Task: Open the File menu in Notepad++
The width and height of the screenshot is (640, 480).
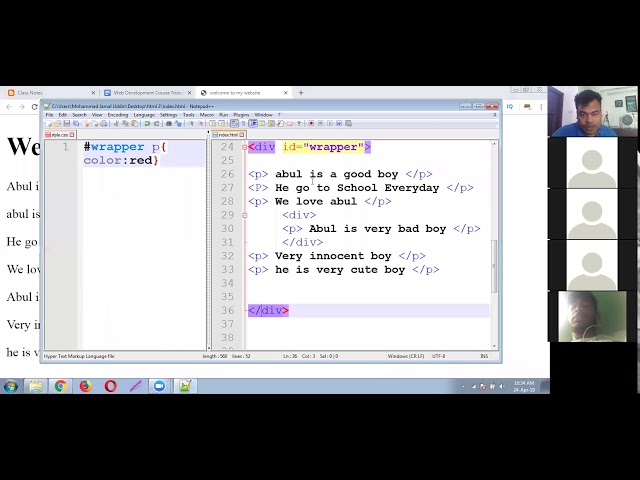Action: pos(49,115)
